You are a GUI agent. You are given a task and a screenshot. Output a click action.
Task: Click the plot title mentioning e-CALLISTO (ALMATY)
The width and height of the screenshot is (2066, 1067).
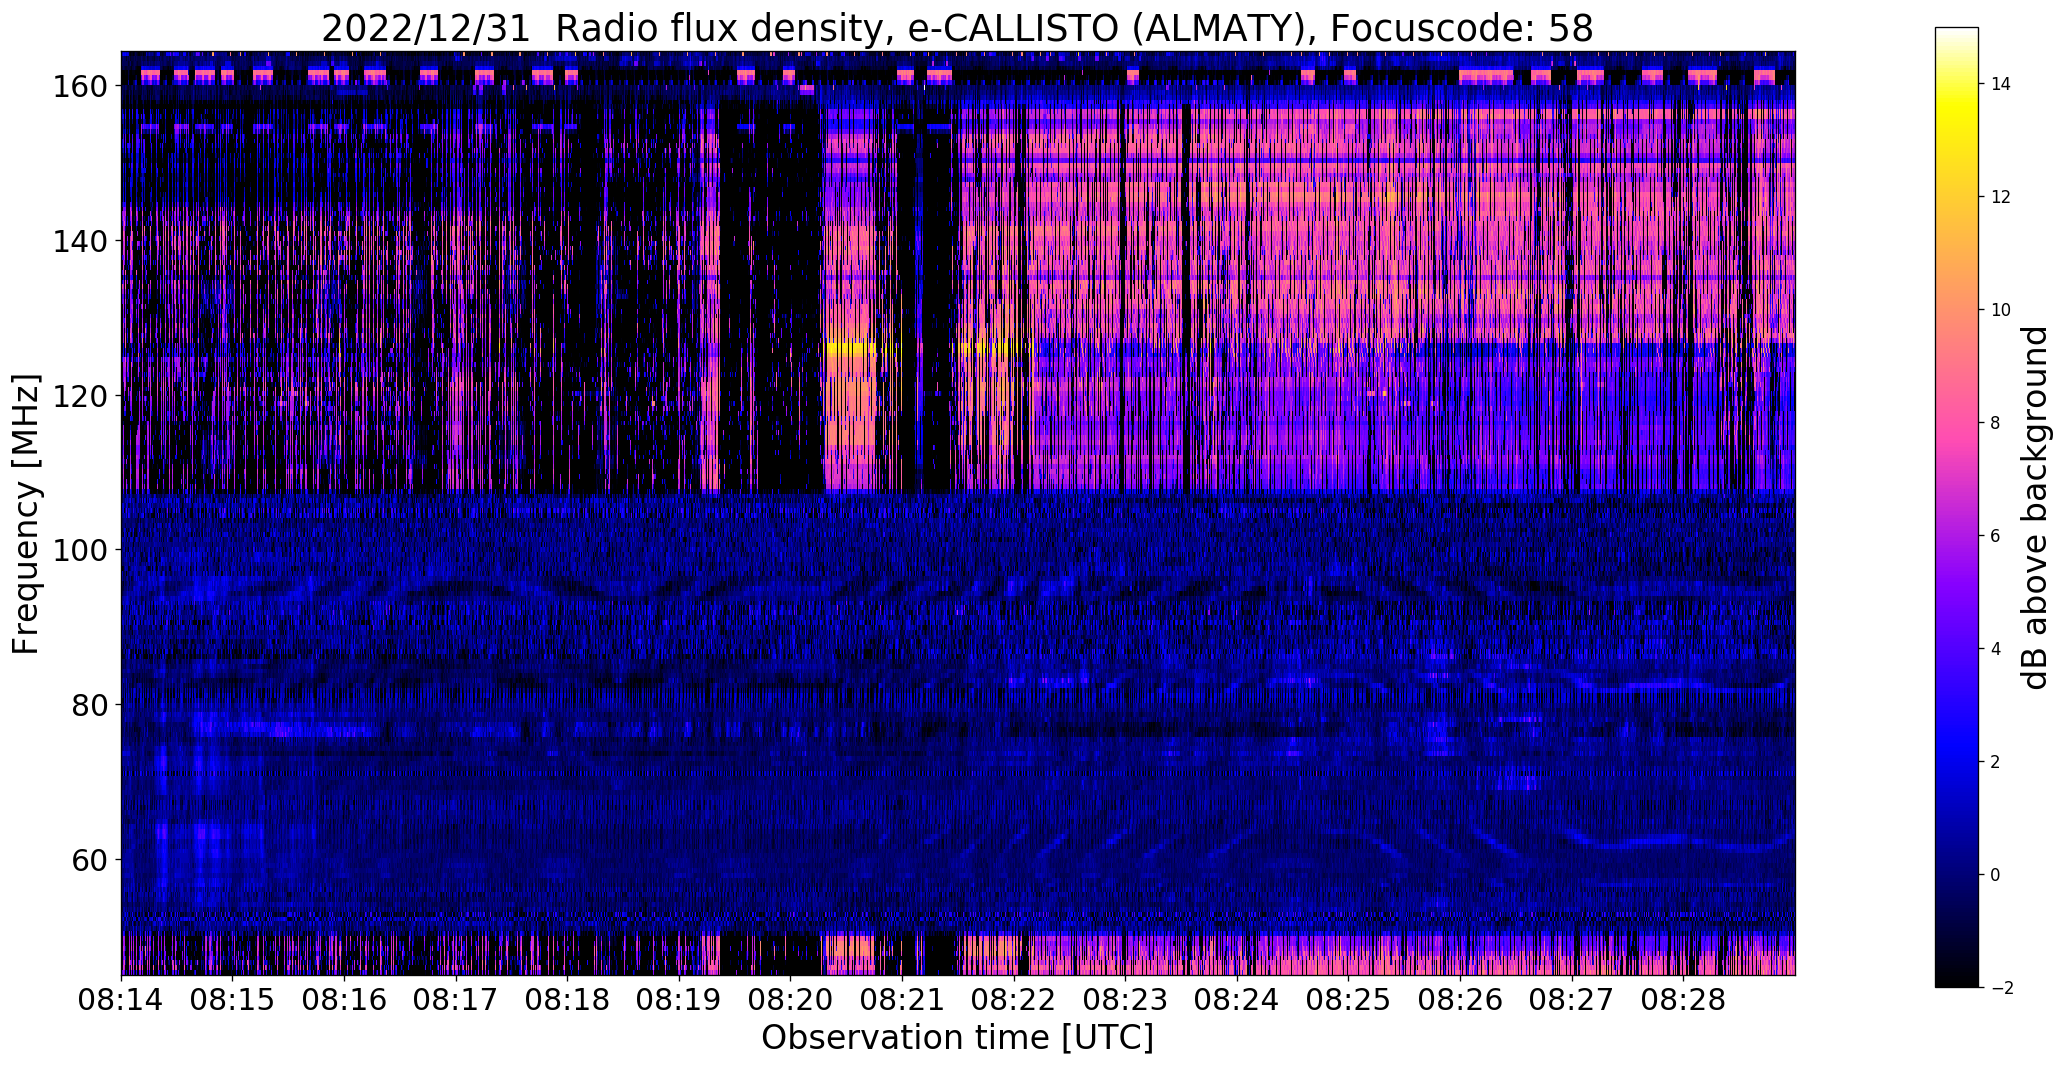coord(957,29)
